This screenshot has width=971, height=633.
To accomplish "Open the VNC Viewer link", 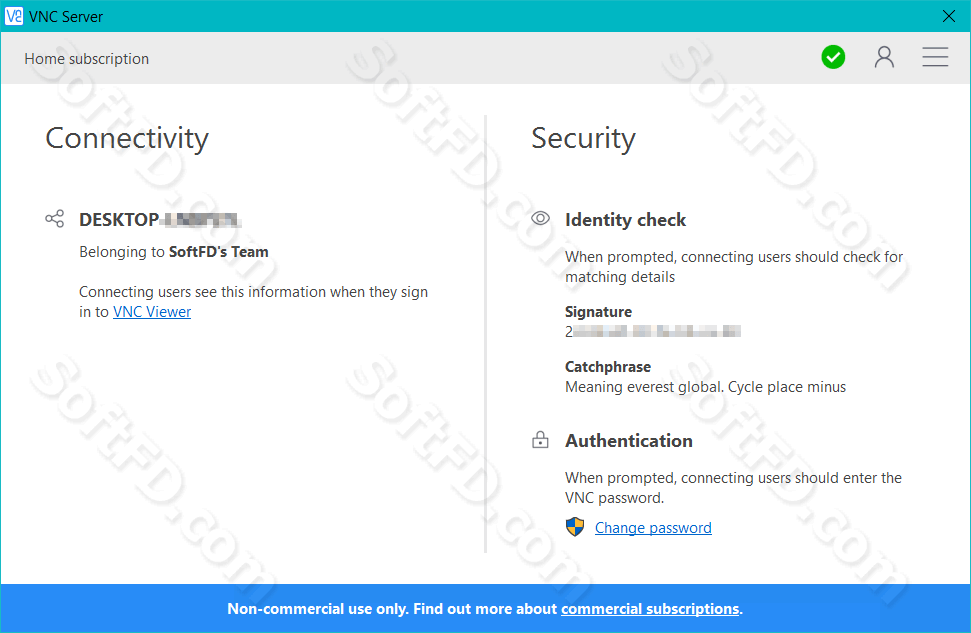I will [152, 312].
